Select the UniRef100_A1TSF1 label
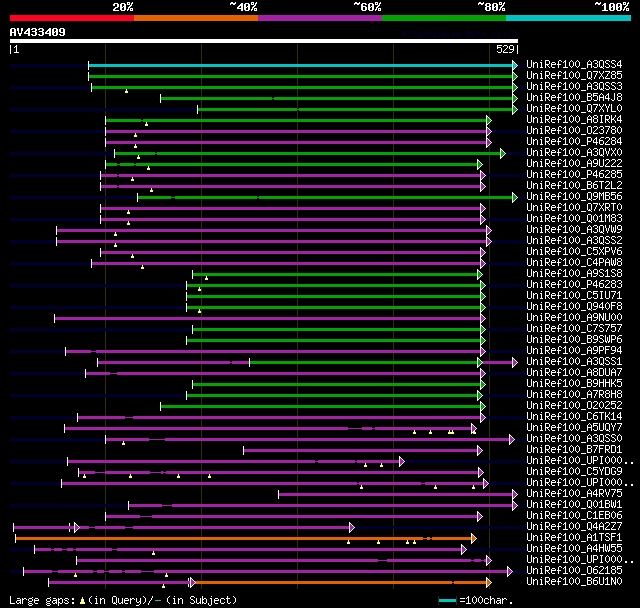Viewport: 640px width, 608px height. [x=574, y=538]
